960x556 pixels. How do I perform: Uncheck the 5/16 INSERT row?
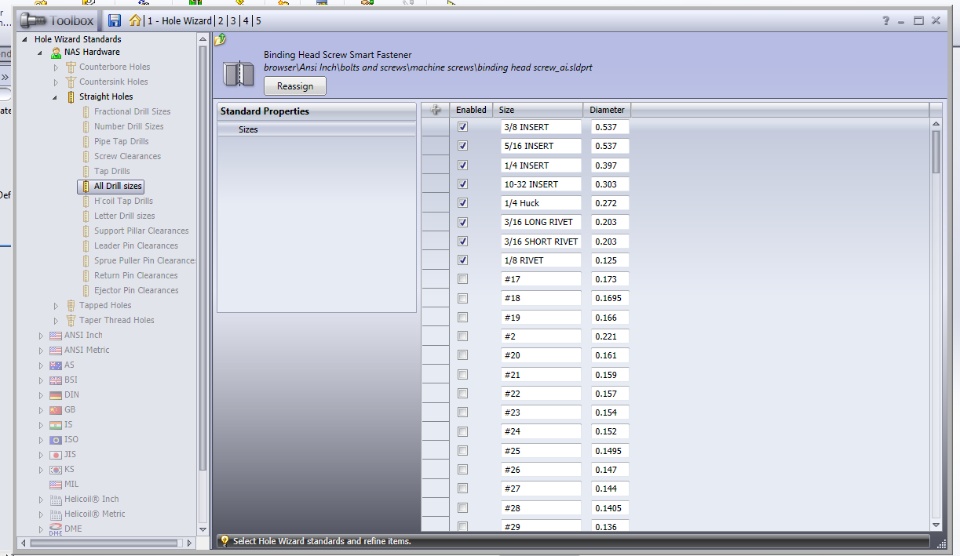[x=463, y=146]
